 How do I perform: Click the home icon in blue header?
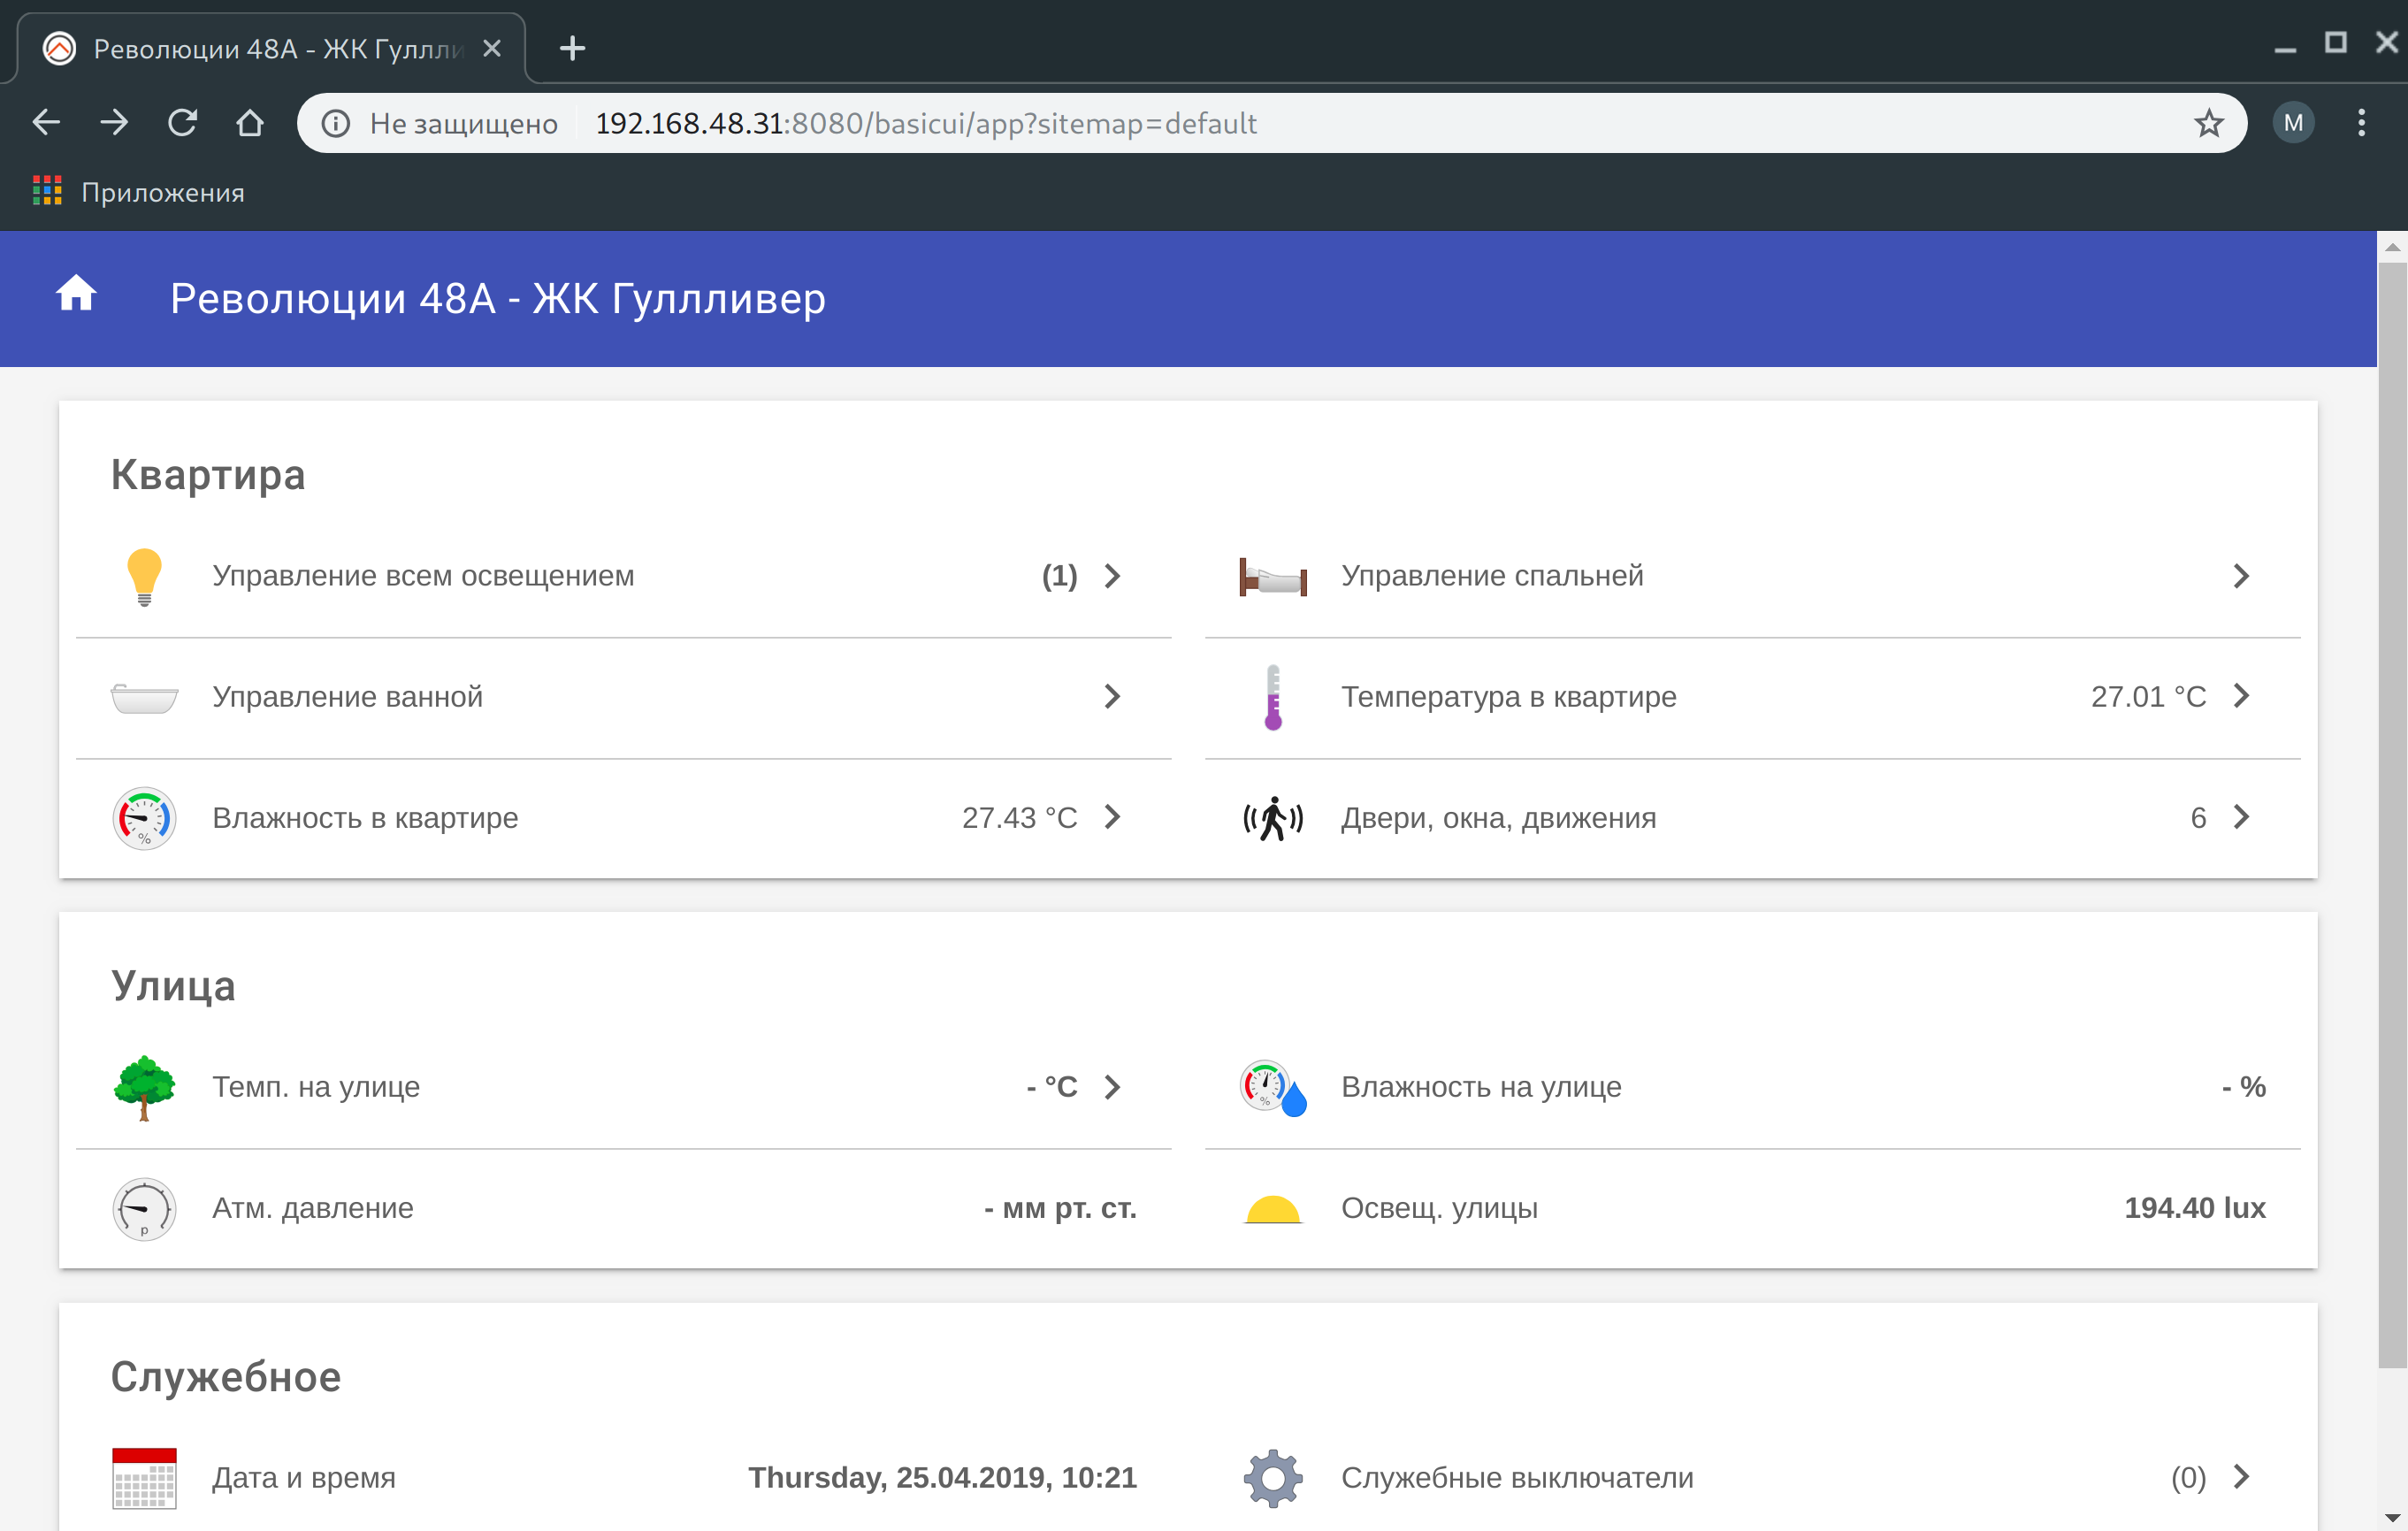click(76, 295)
